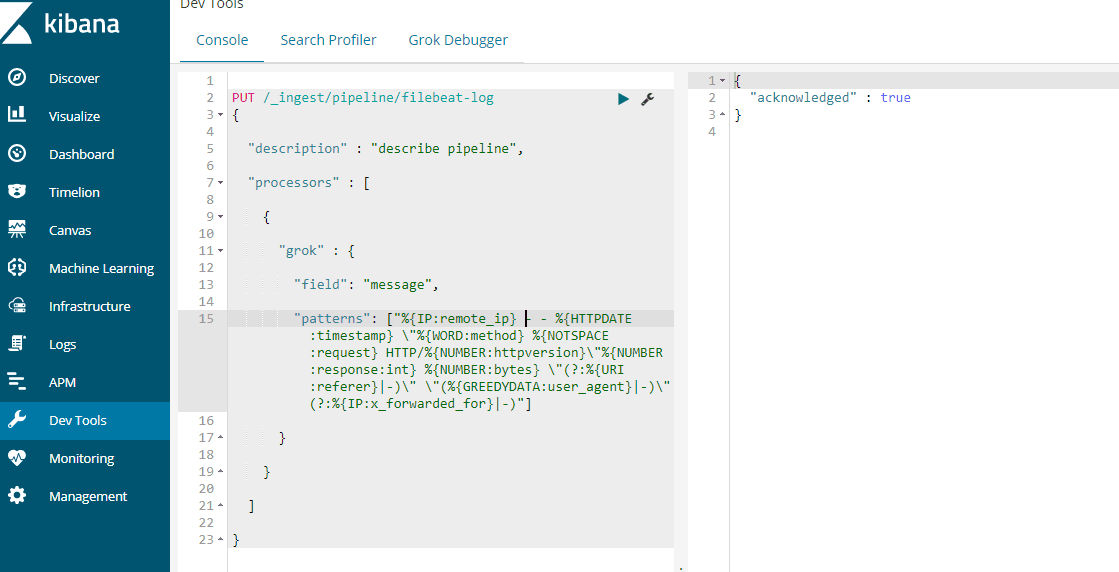This screenshot has width=1119, height=572.
Task: Go to Machine Learning page label
Action: point(101,268)
